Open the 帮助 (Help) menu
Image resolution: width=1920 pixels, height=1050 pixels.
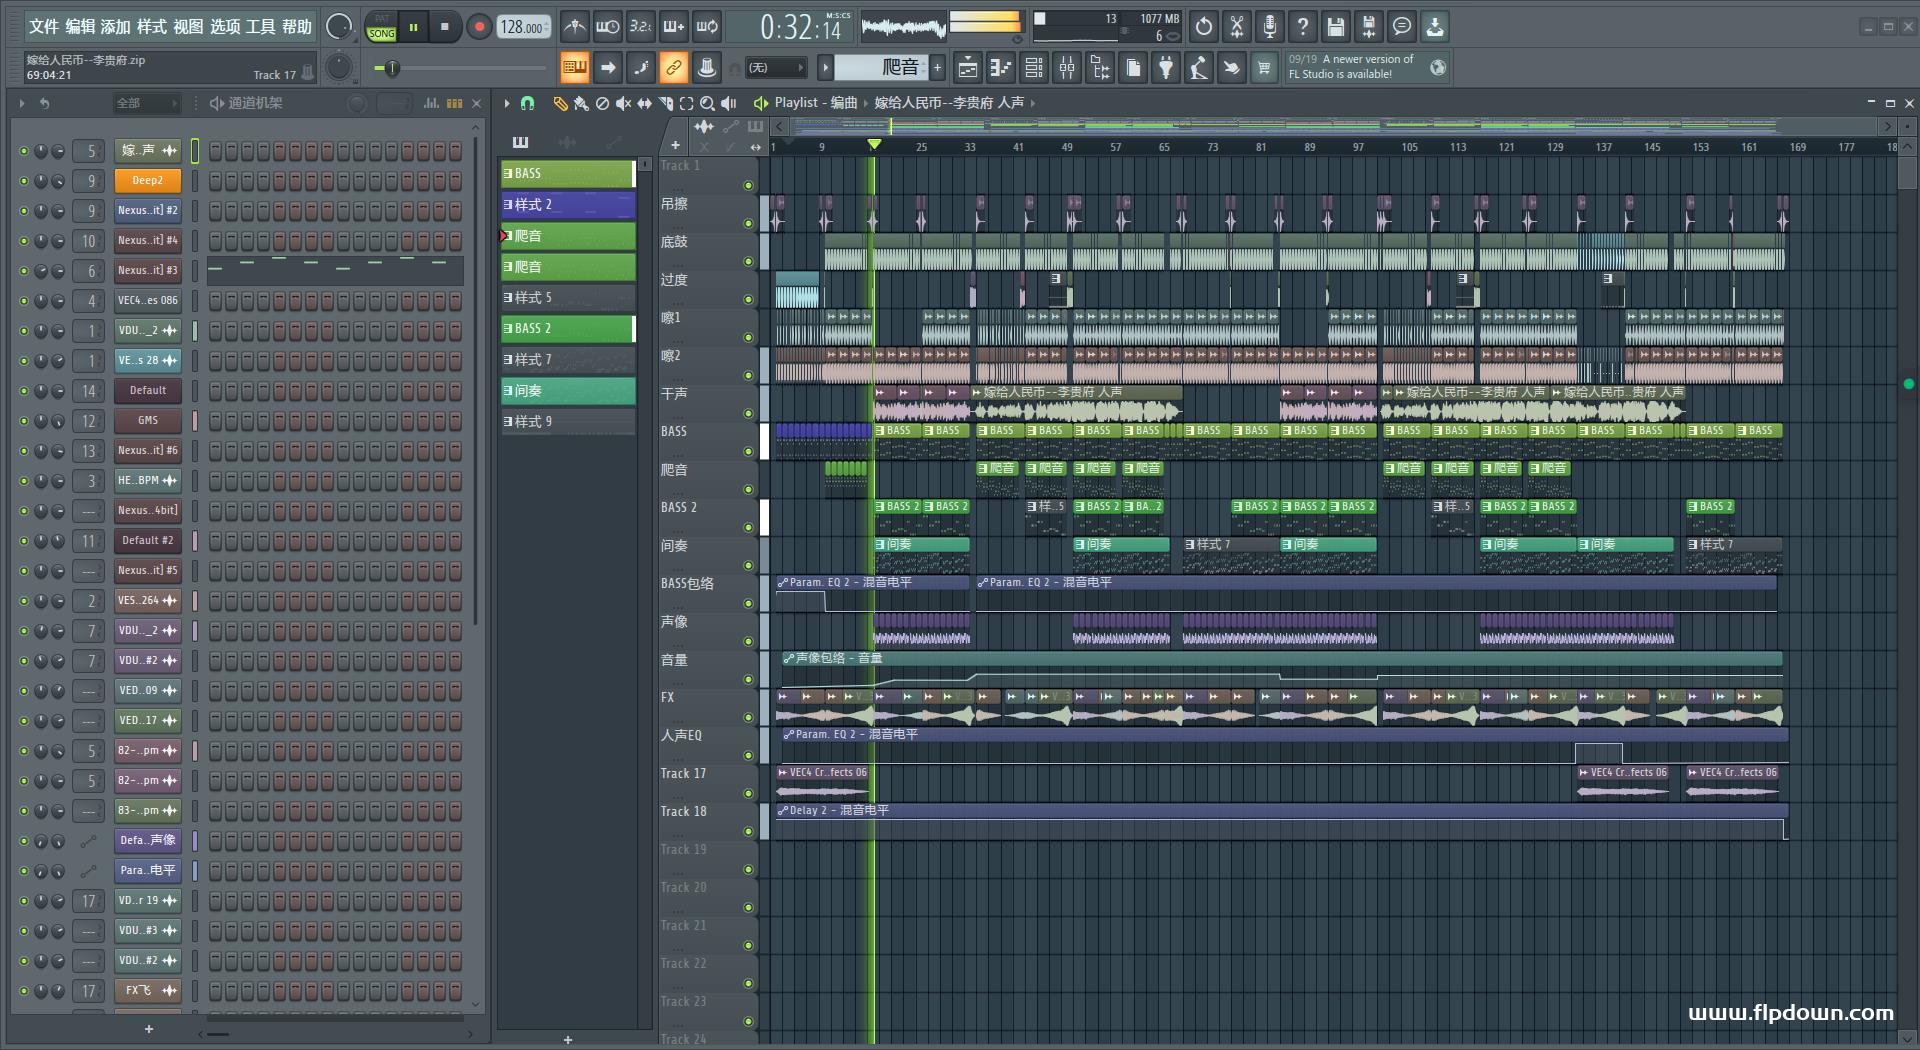pyautogui.click(x=297, y=27)
